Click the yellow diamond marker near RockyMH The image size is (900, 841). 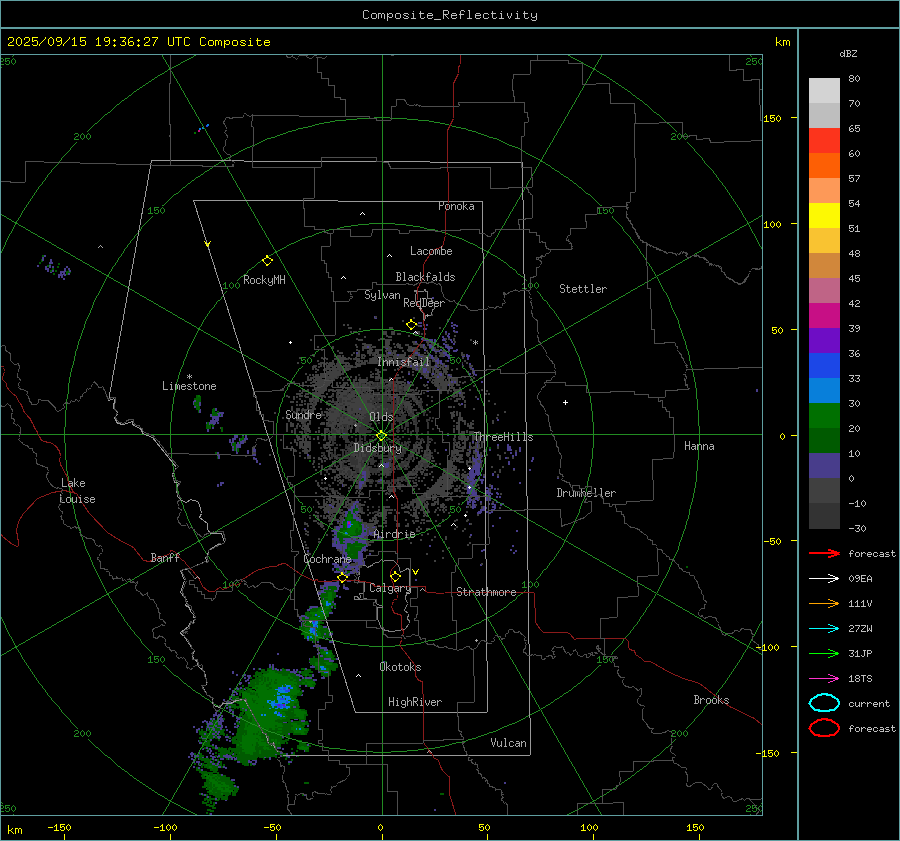click(267, 261)
